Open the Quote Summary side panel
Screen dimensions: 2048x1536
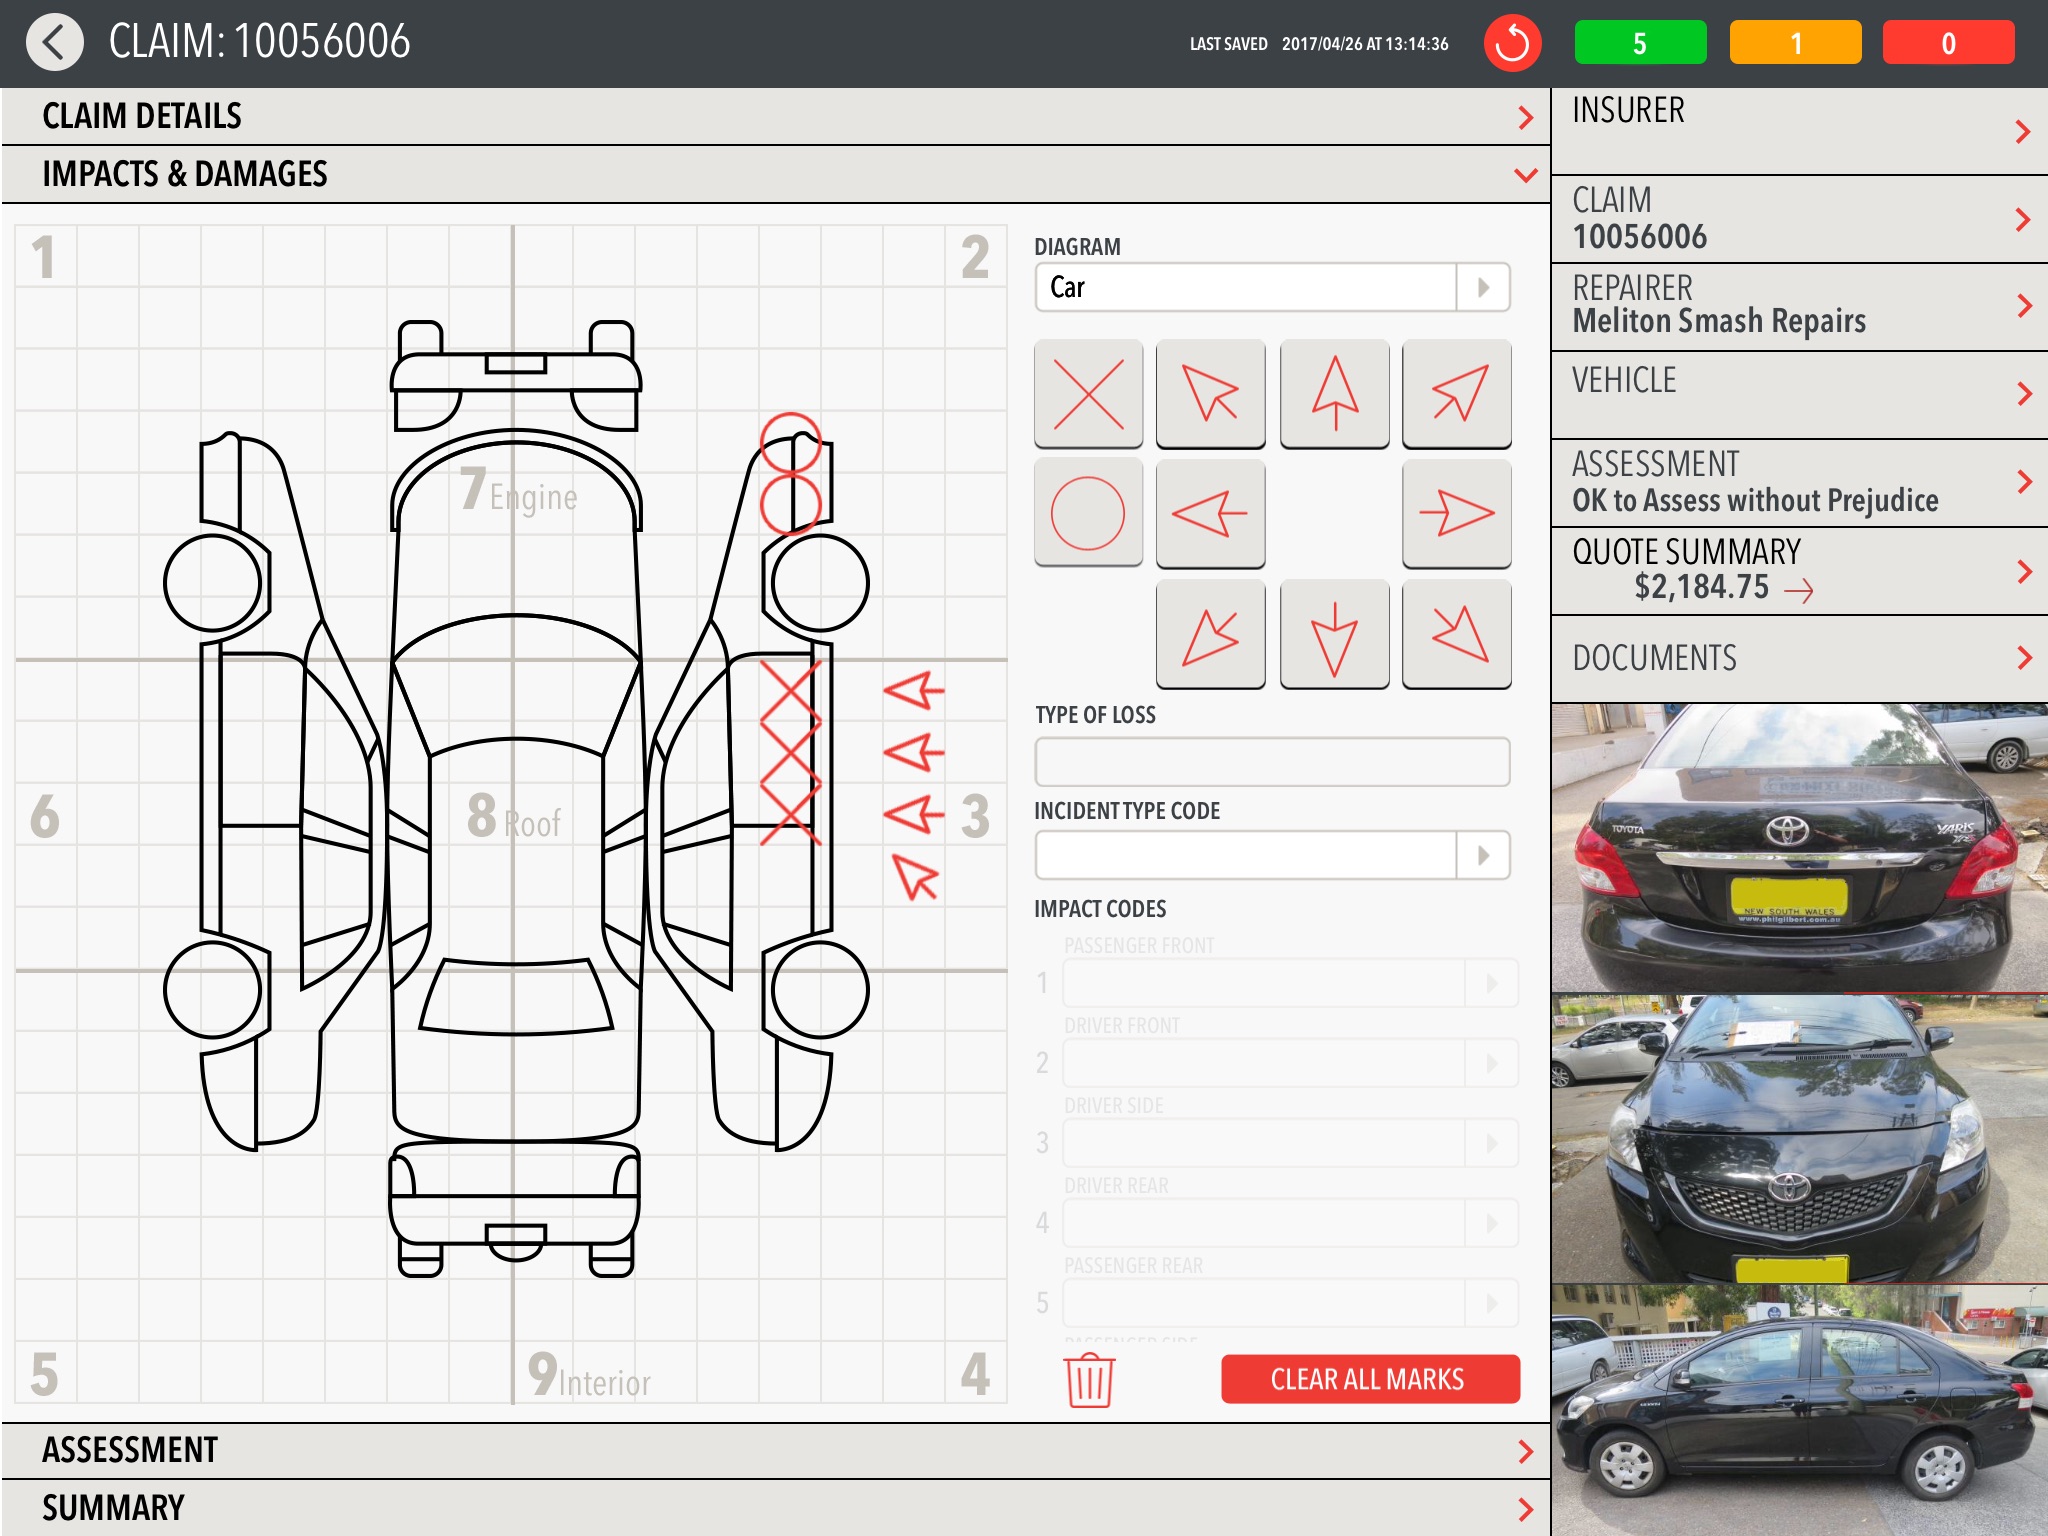tap(1798, 571)
